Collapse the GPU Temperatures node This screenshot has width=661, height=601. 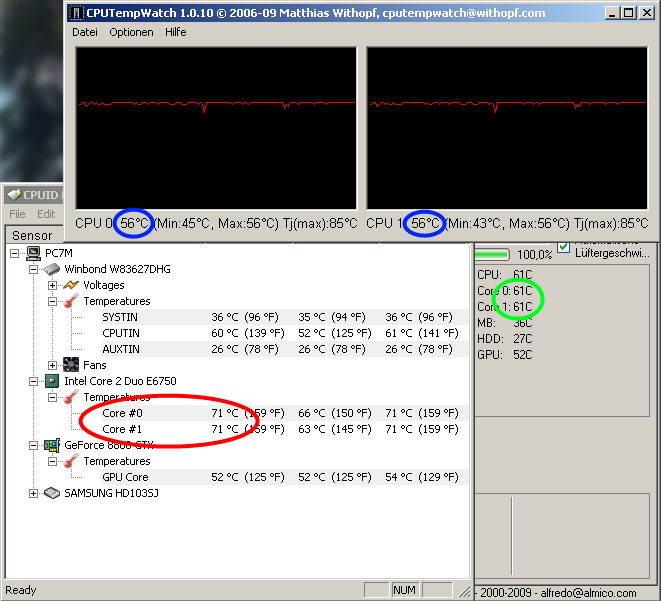tap(52, 461)
